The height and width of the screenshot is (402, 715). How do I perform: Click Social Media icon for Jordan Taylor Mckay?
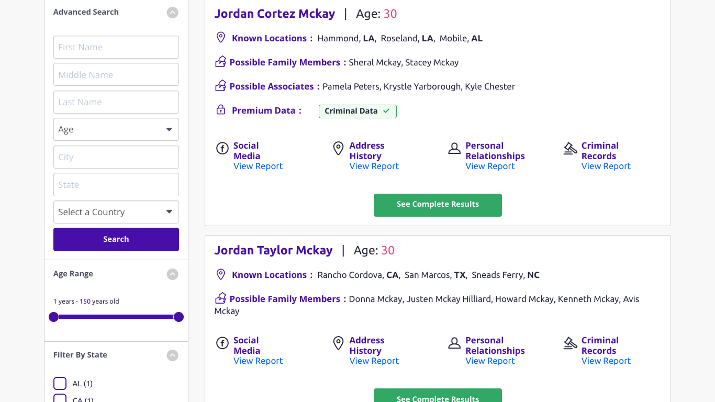tap(222, 343)
